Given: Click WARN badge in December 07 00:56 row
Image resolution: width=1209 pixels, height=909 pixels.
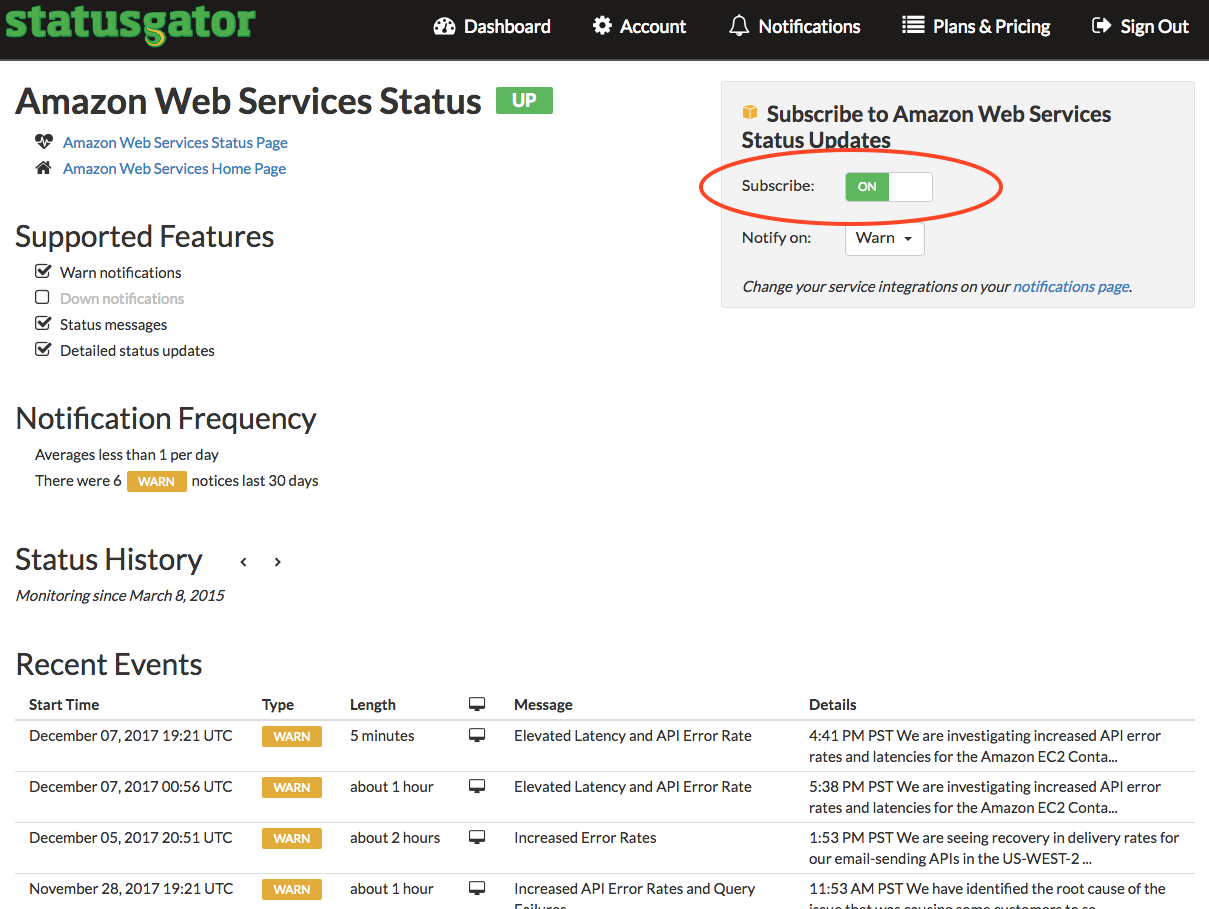Looking at the screenshot, I should (x=291, y=787).
